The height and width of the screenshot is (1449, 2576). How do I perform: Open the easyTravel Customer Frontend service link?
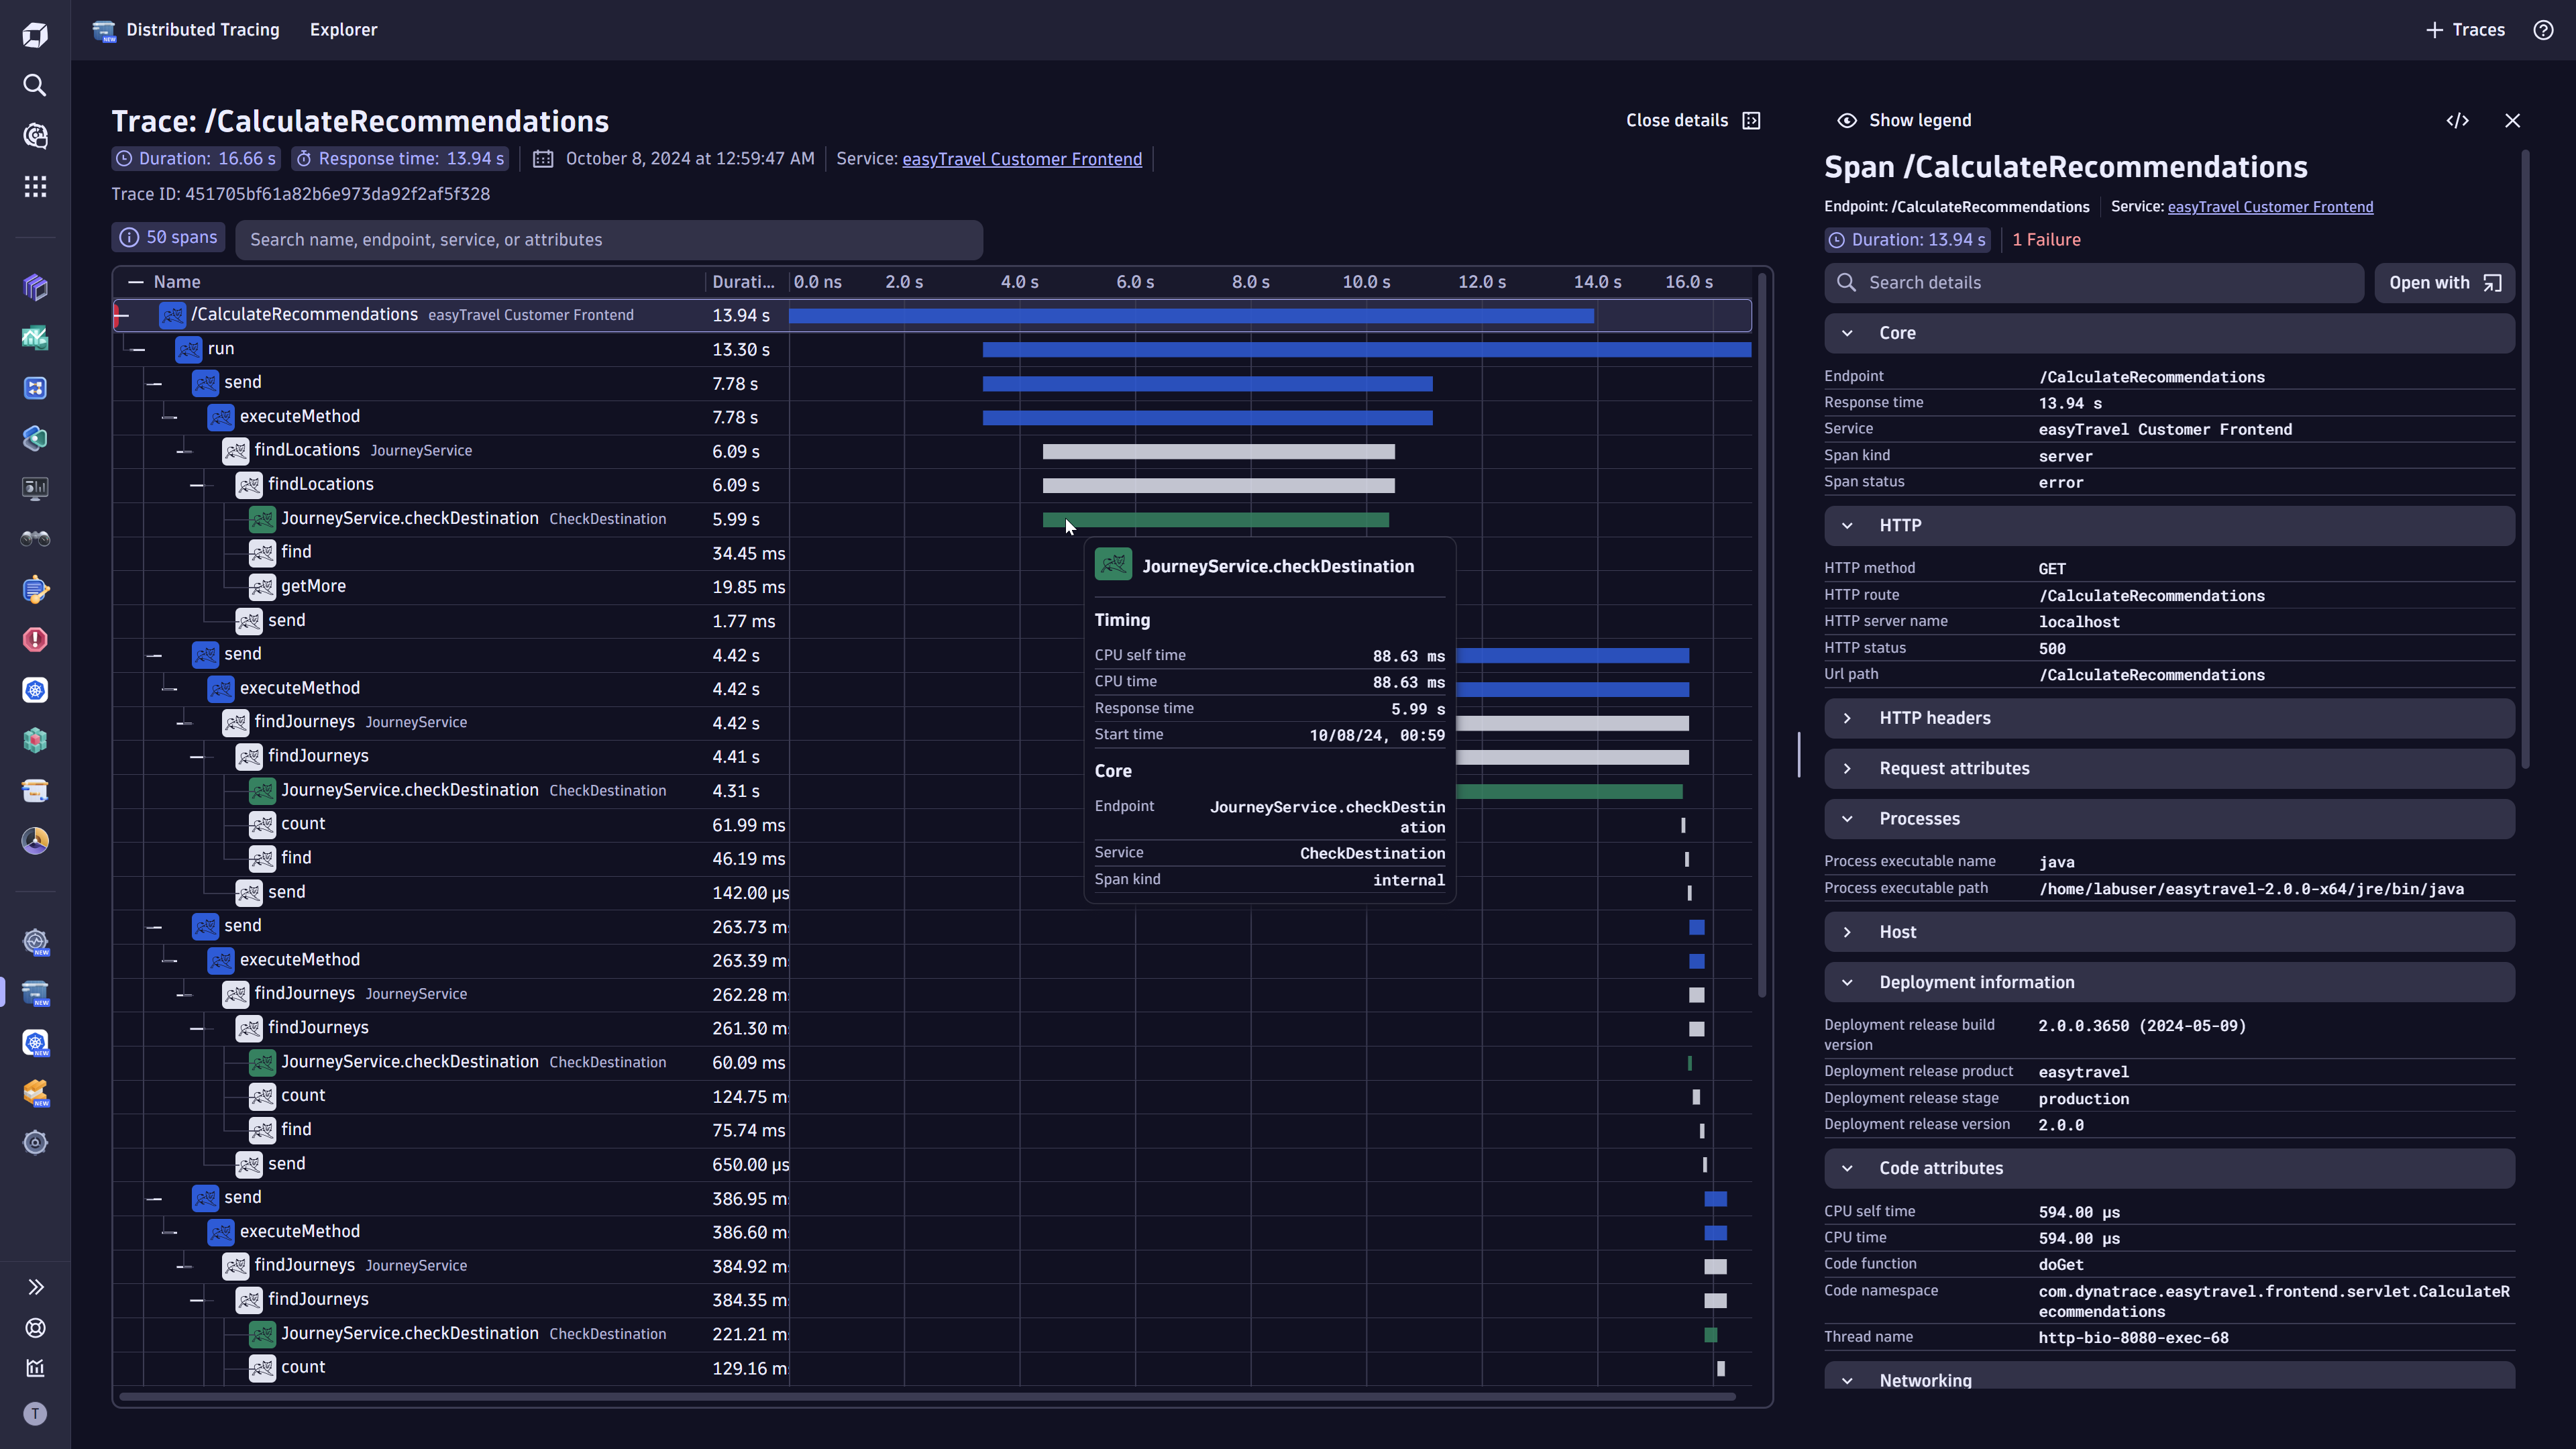[1022, 159]
